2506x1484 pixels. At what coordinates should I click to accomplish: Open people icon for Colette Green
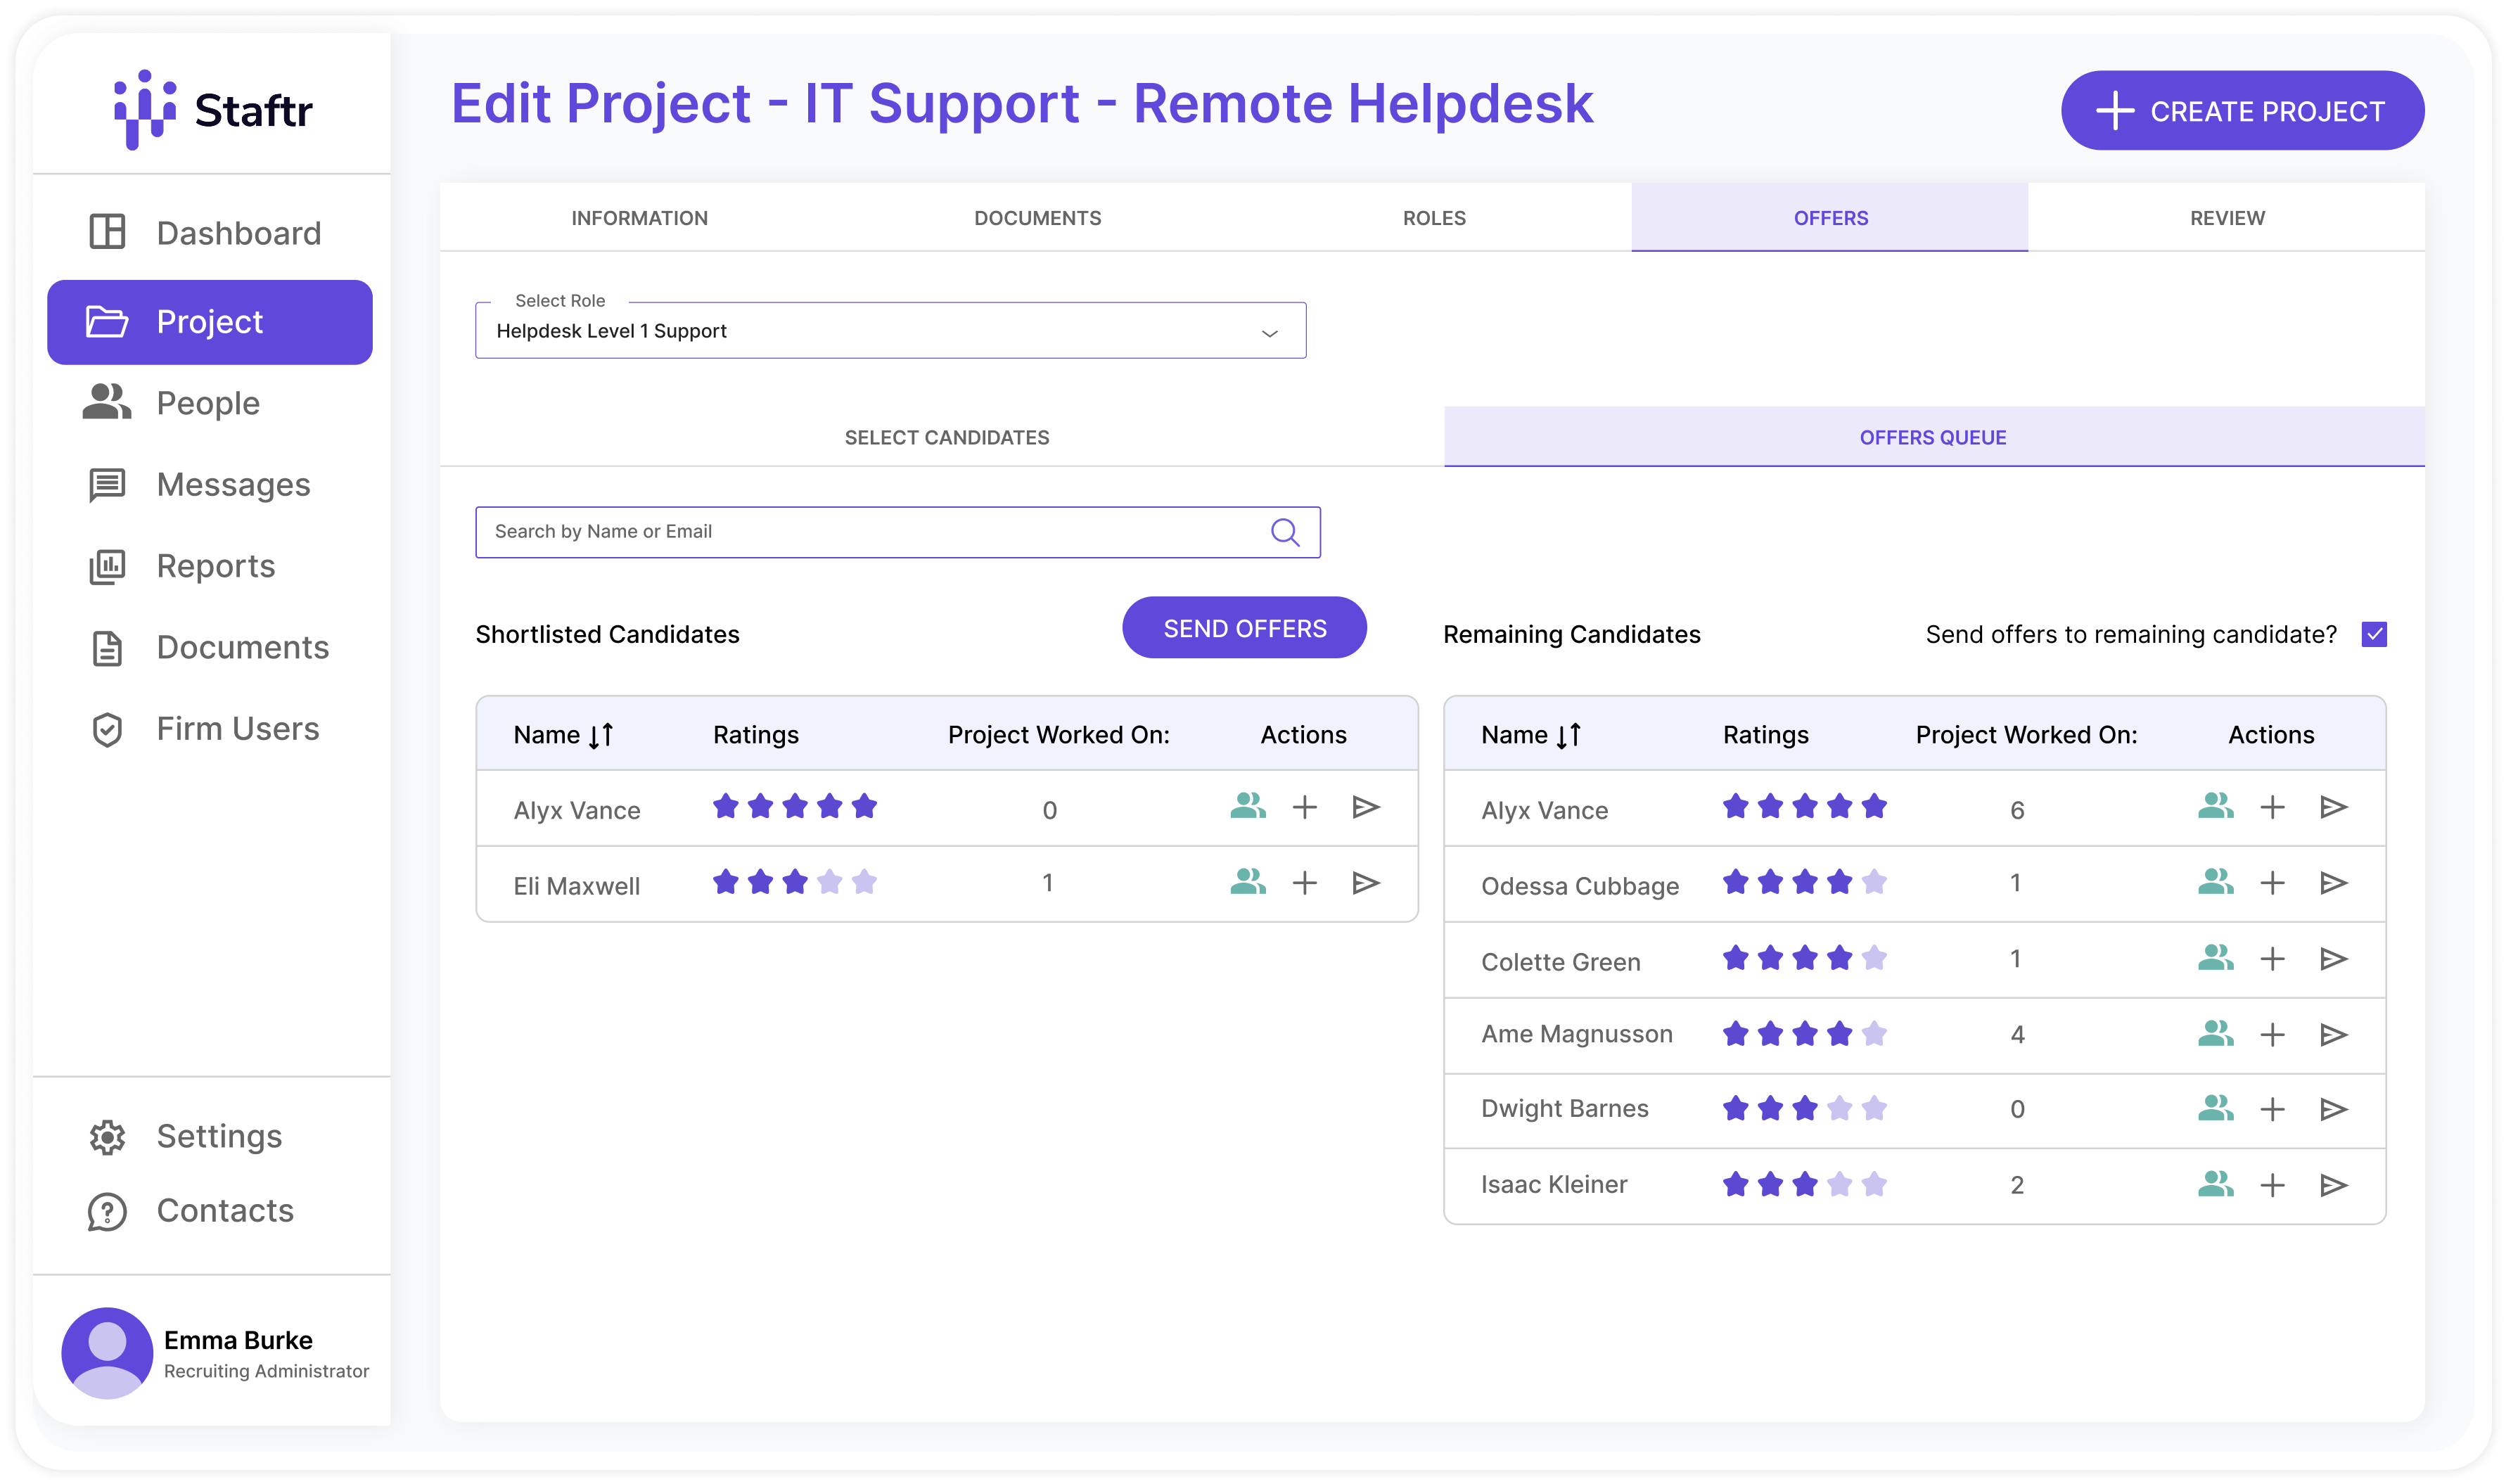[x=2215, y=959]
